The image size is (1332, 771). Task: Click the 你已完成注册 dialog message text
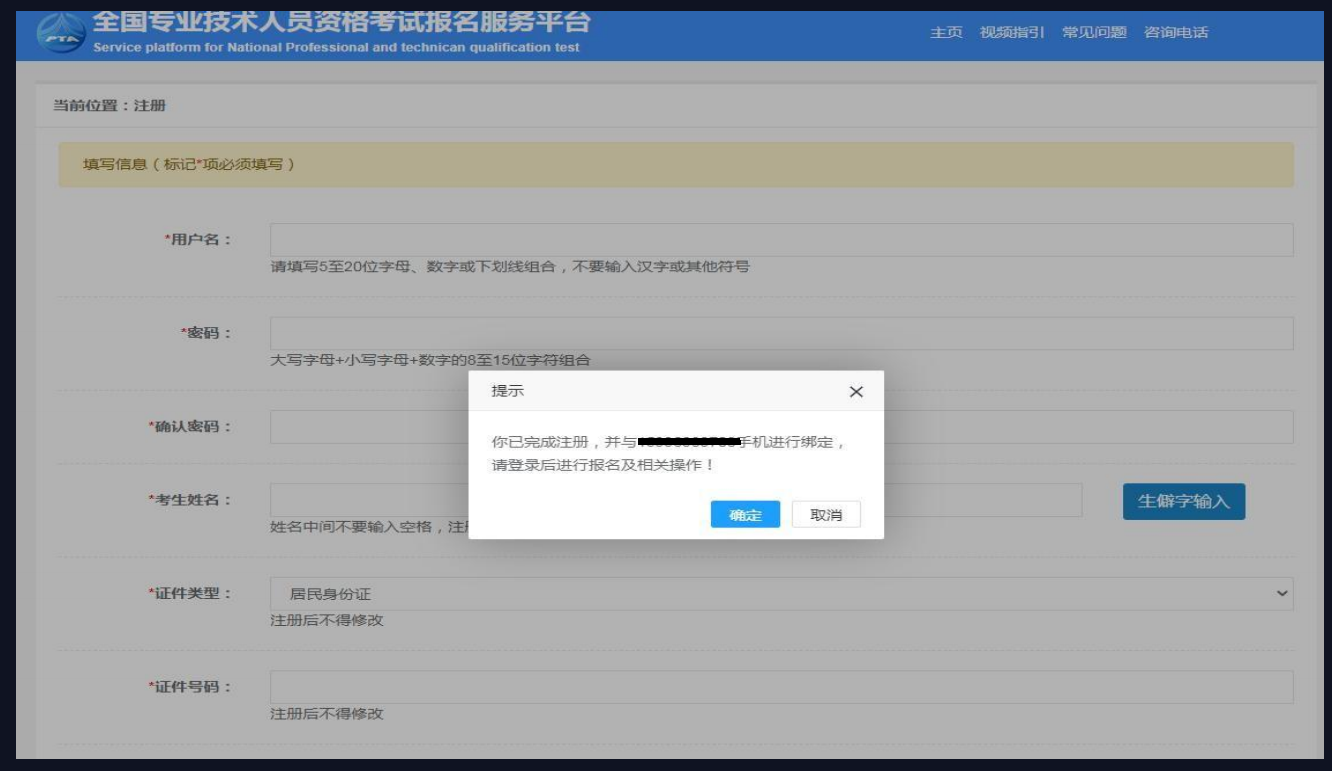tap(669, 453)
